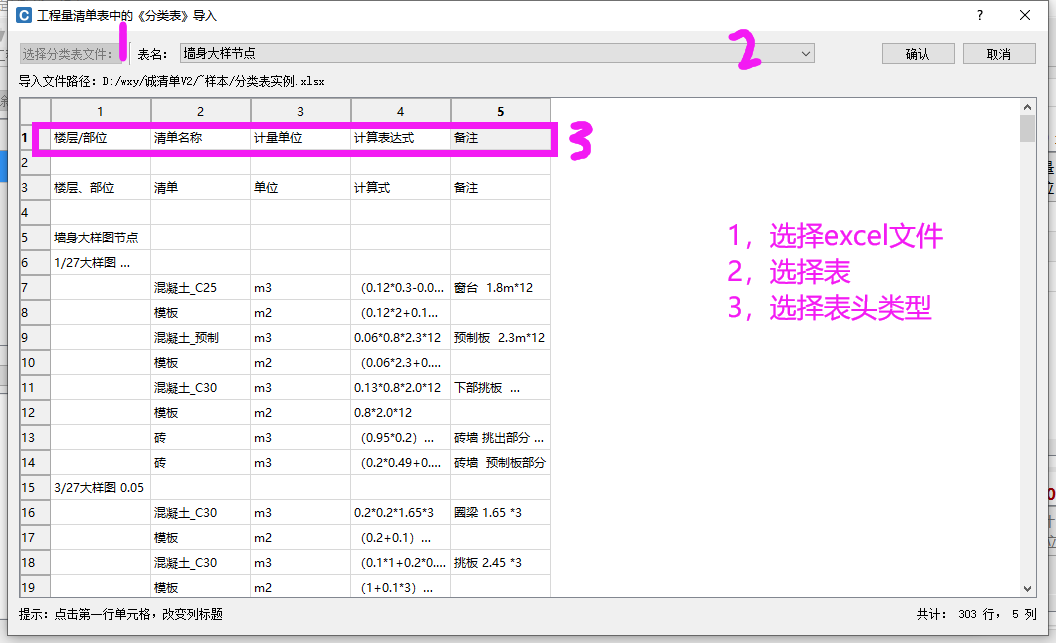Screen dimensions: 1056x643
Task: Click cell 0.06*0.8*2.3*12
Action: 401,337
